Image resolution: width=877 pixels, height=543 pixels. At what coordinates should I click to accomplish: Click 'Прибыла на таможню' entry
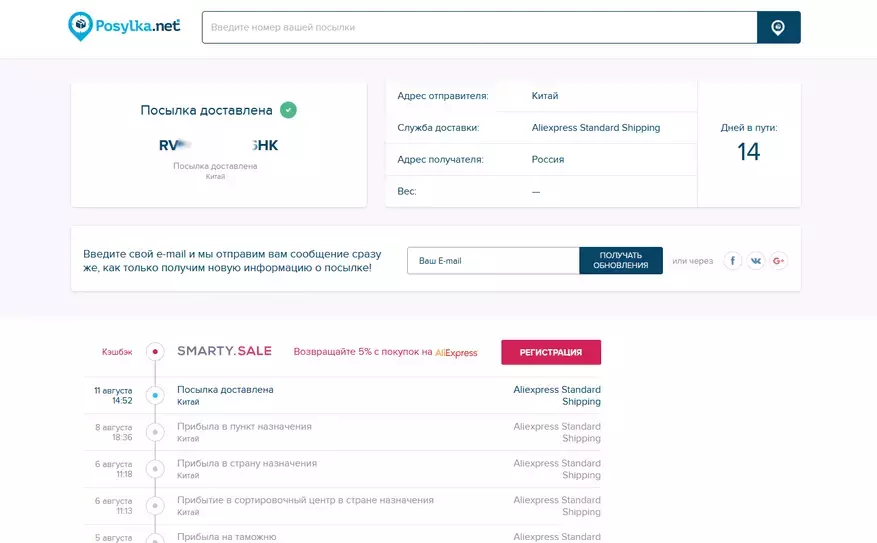pyautogui.click(x=227, y=537)
